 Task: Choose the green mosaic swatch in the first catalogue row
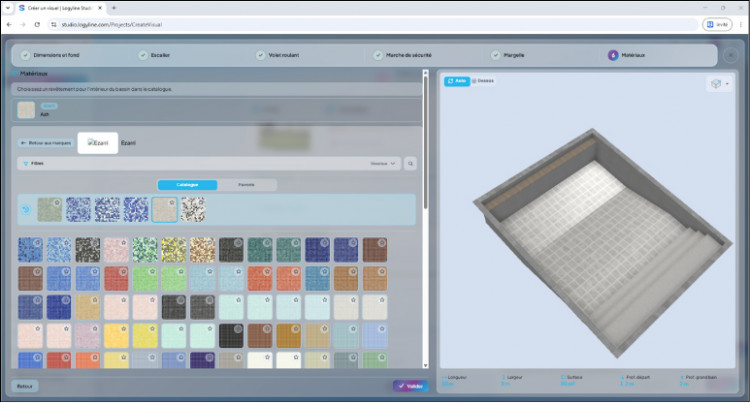145,250
